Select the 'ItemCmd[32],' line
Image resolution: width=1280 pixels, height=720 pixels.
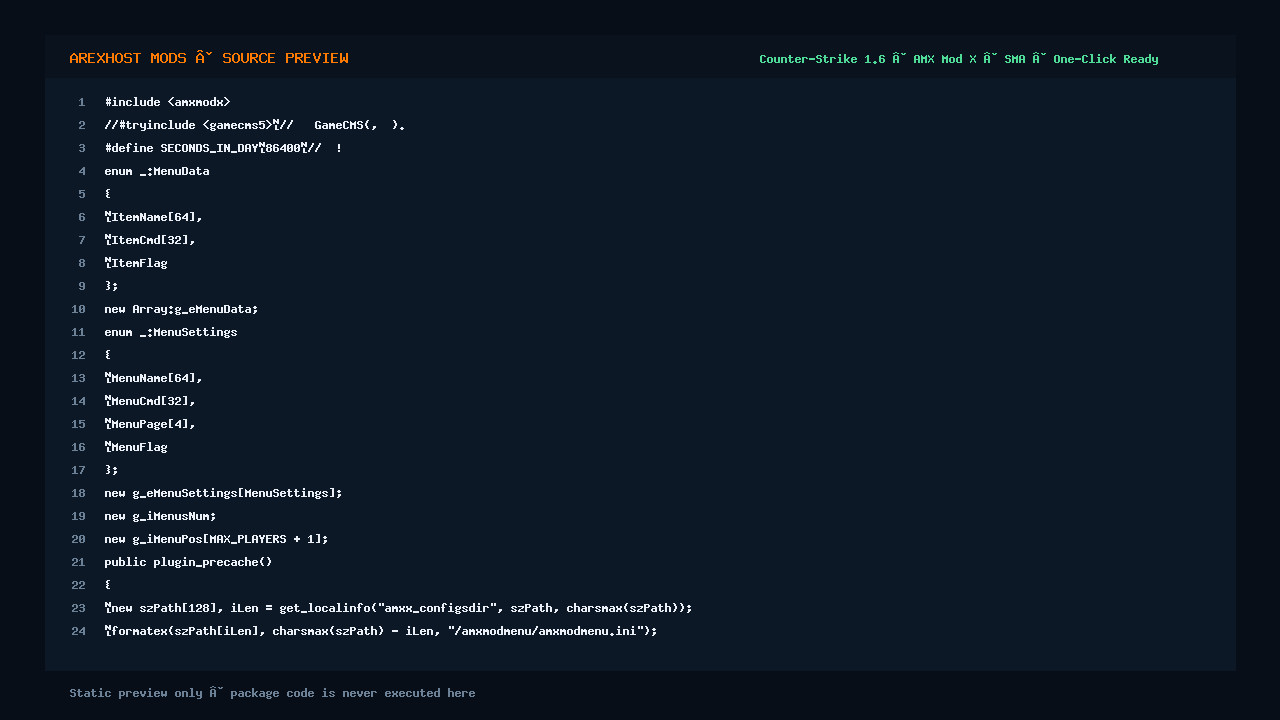click(150, 240)
